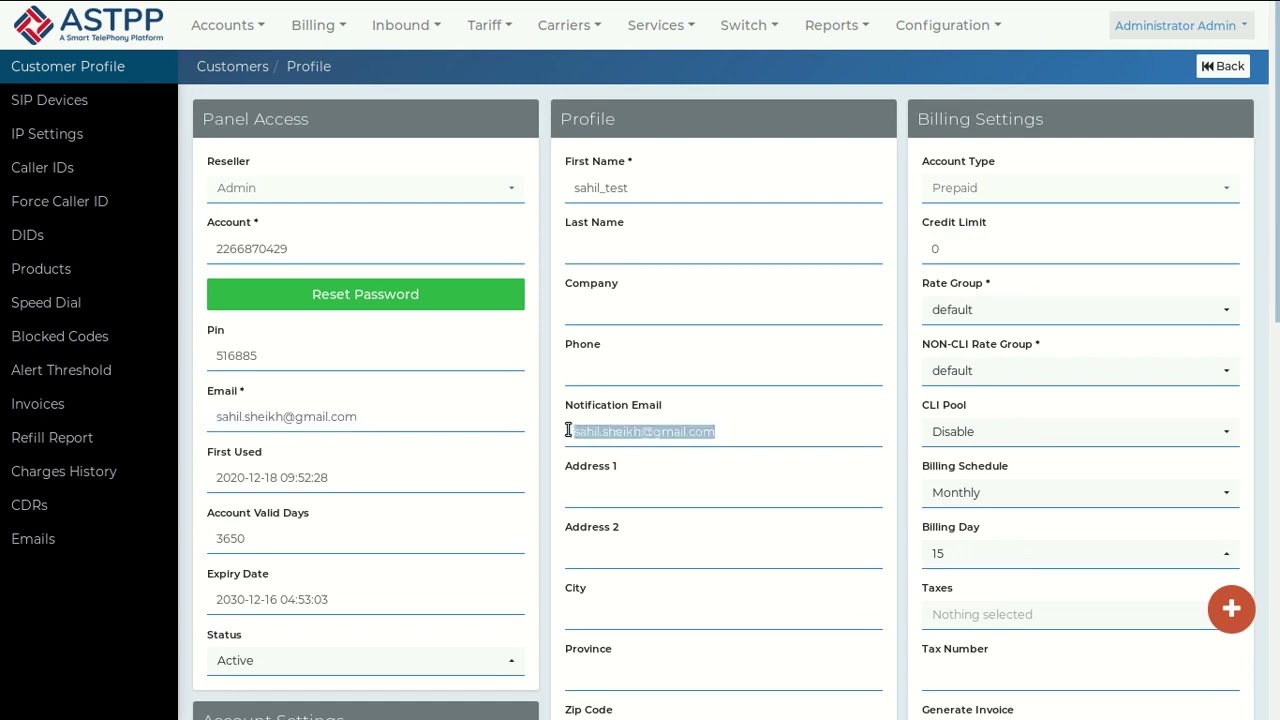This screenshot has height=720, width=1280.
Task: Click the ASTPP logo icon
Action: (x=34, y=25)
